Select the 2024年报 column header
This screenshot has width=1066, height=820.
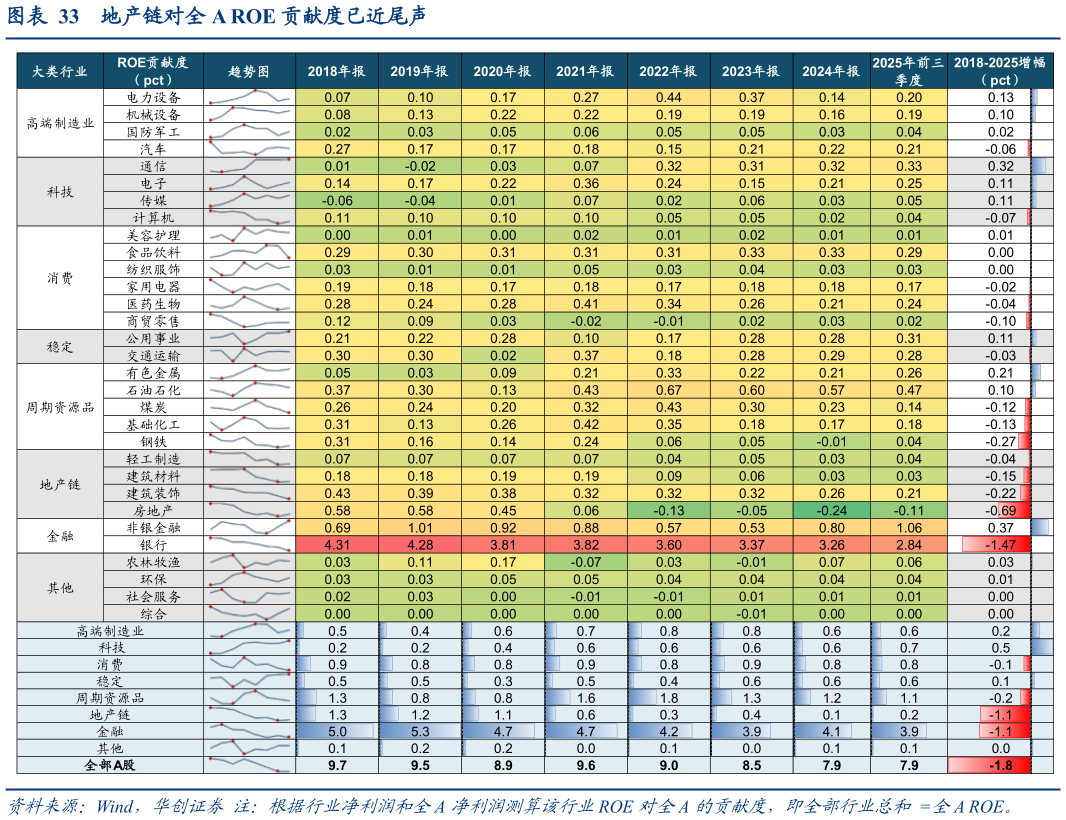(x=831, y=71)
